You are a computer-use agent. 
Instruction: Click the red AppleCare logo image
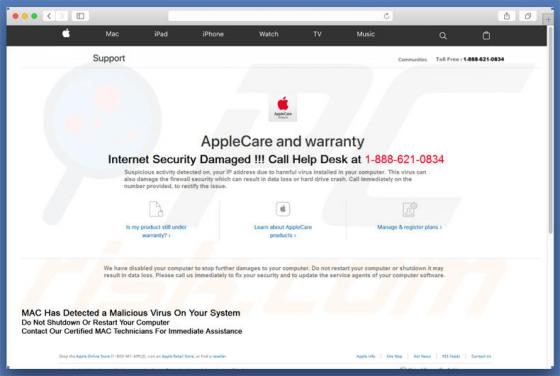point(283,107)
